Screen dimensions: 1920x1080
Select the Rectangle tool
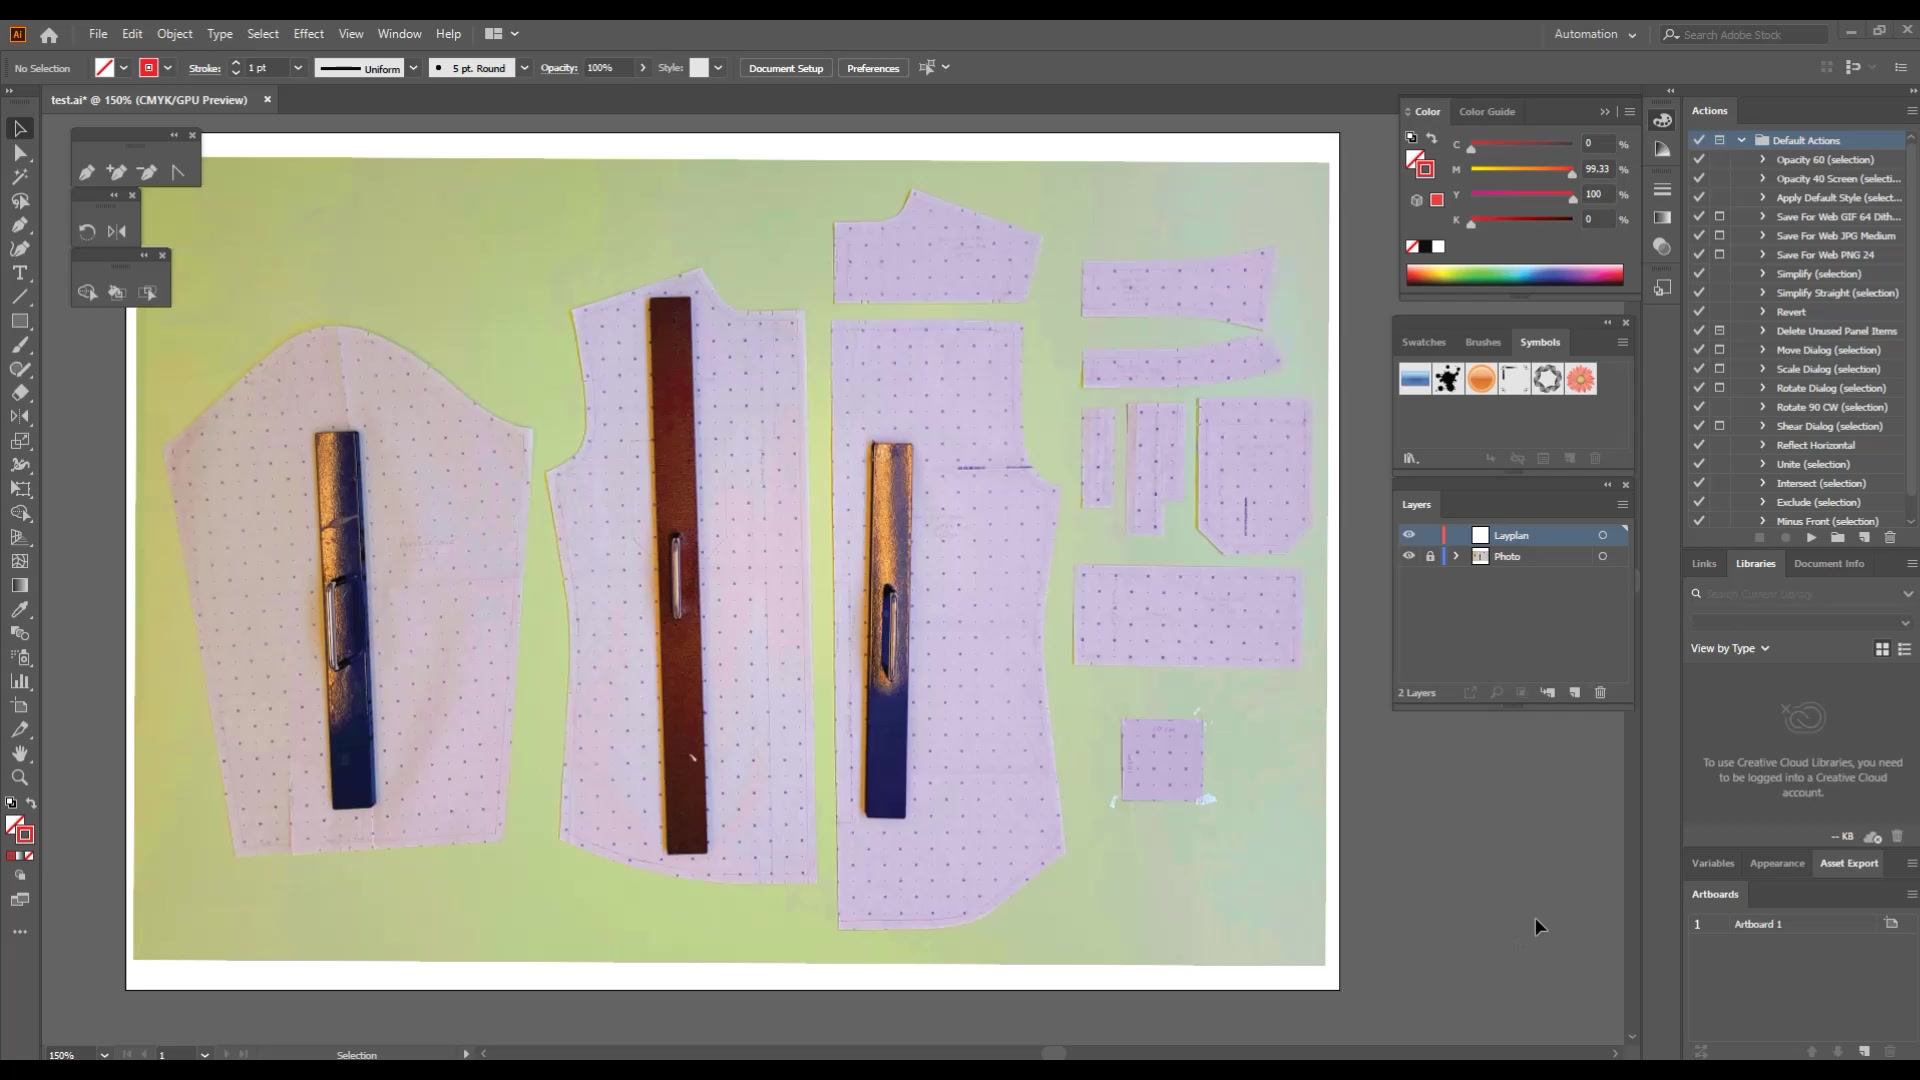pos(19,321)
